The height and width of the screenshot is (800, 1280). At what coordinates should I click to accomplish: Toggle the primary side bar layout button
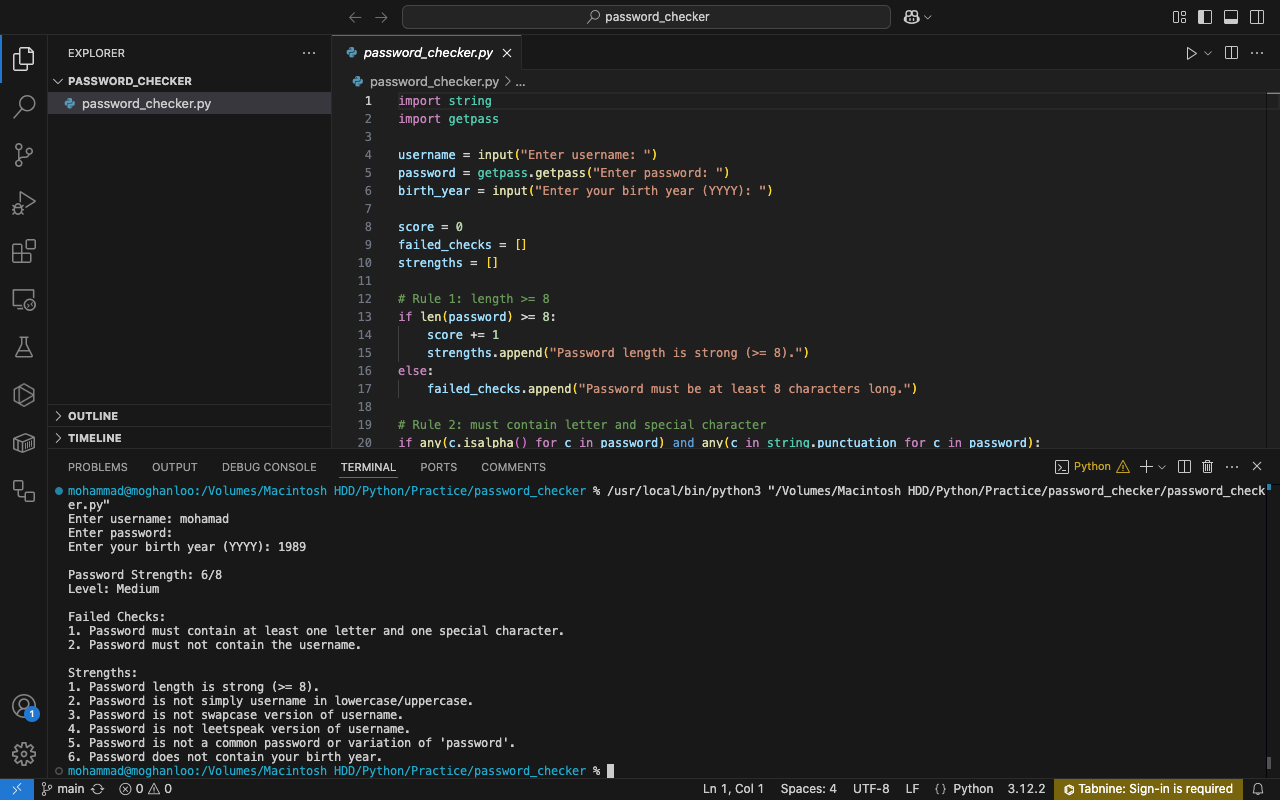tap(1205, 17)
